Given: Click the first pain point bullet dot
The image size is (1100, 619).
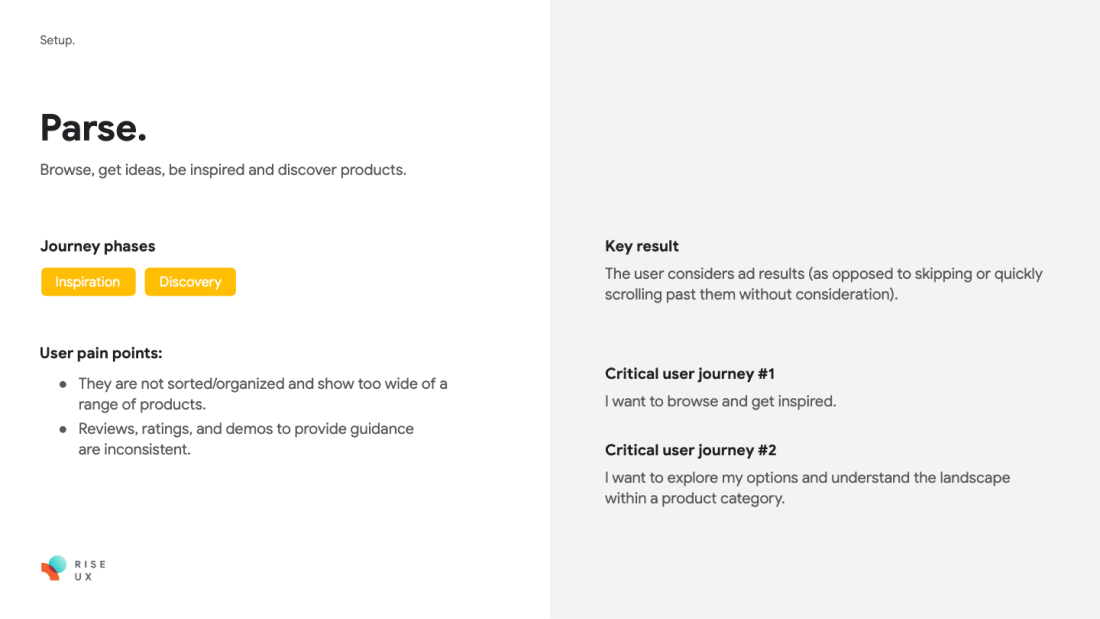Looking at the screenshot, I should 63,385.
